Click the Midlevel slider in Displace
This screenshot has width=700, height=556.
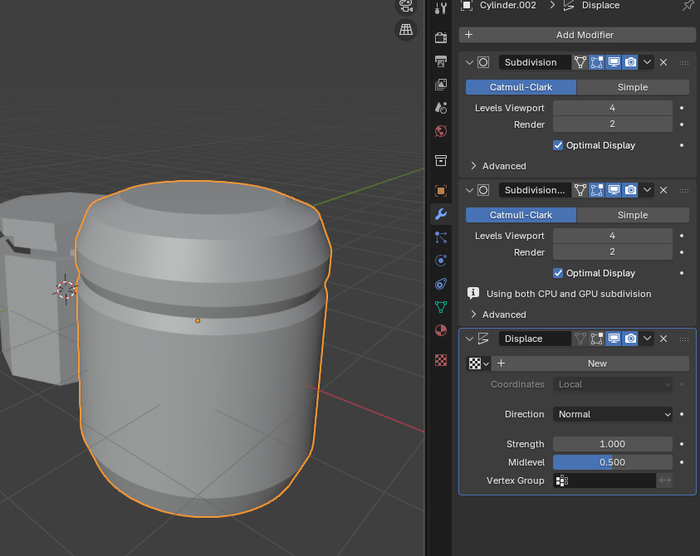[612, 462]
